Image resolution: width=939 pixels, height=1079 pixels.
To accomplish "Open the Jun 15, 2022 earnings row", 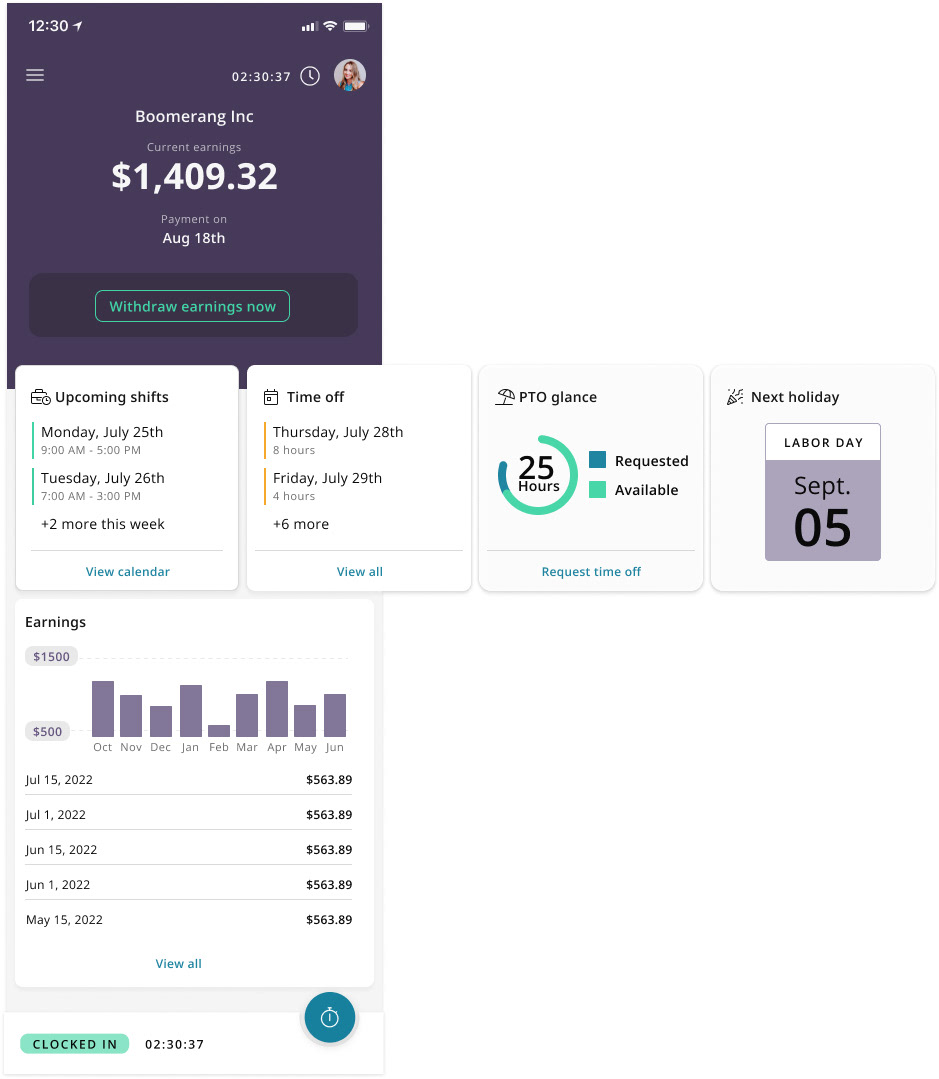I will coord(188,850).
